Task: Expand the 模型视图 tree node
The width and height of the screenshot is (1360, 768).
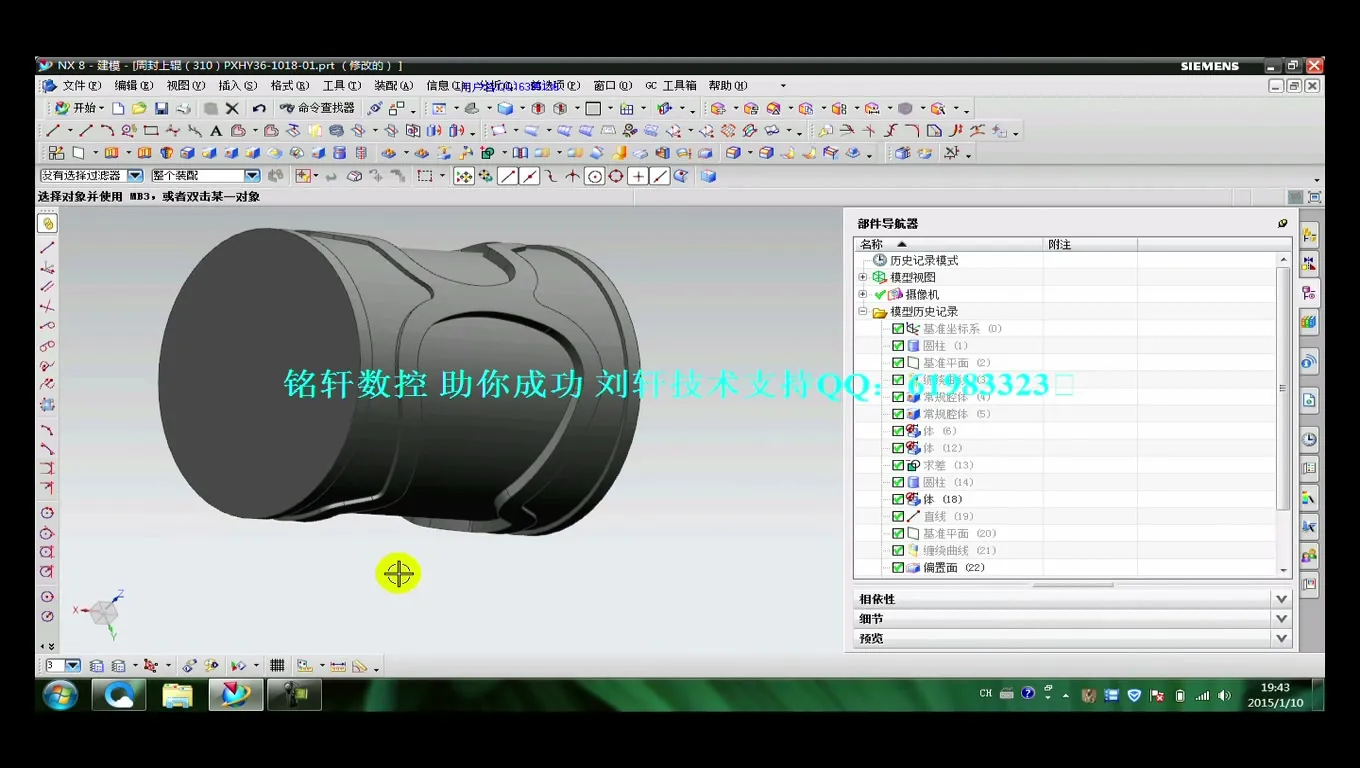Action: 863,277
